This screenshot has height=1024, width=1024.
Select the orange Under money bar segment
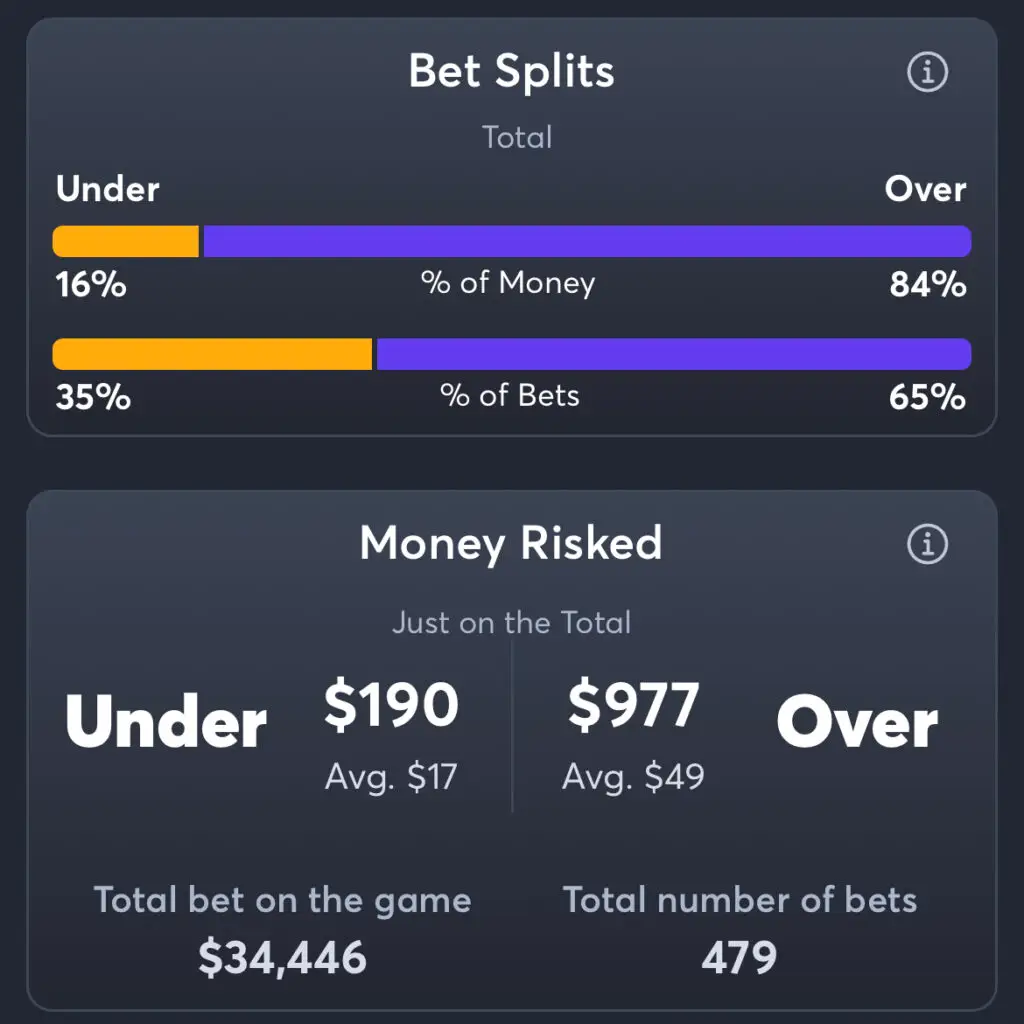coord(125,241)
